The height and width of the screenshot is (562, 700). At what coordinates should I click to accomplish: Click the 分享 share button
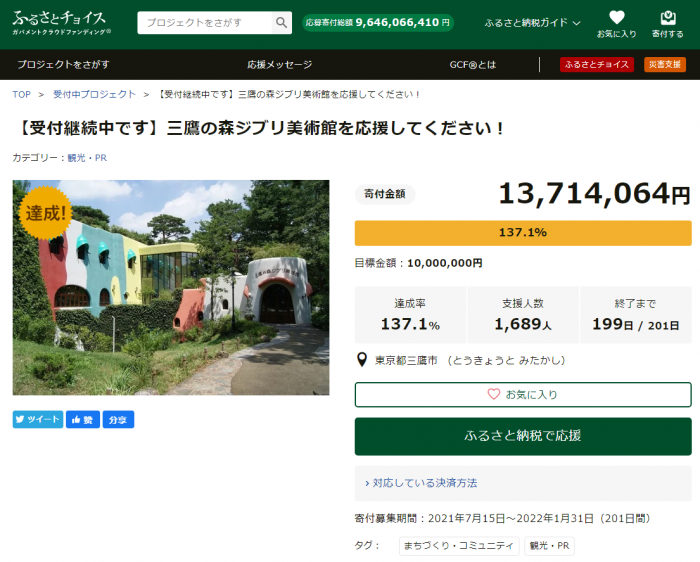pos(118,420)
